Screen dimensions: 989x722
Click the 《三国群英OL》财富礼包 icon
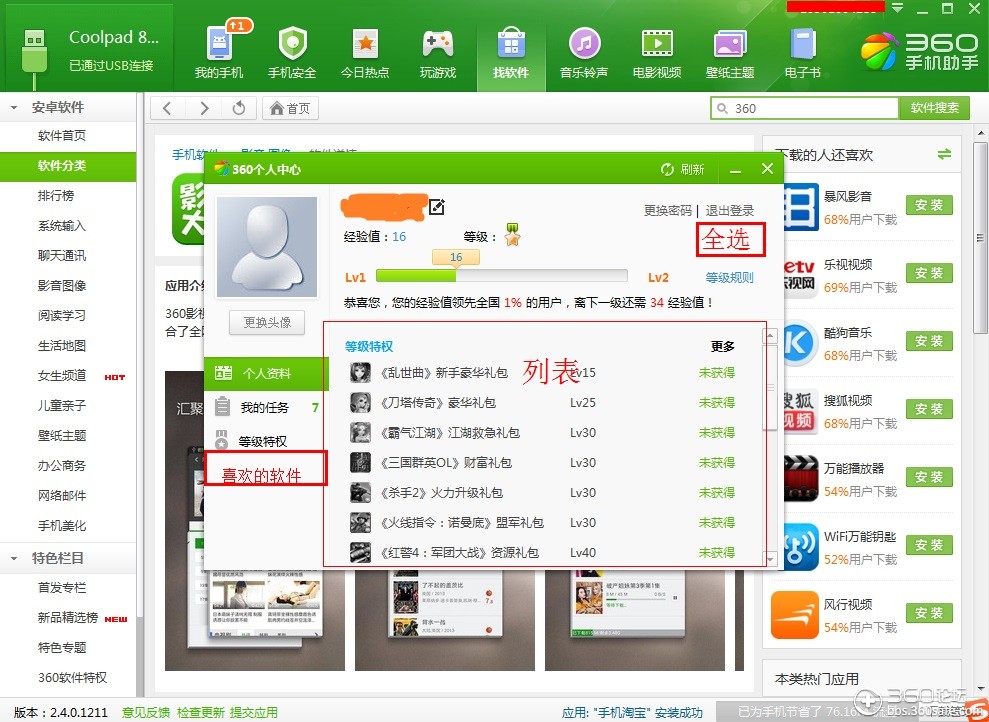(360, 462)
